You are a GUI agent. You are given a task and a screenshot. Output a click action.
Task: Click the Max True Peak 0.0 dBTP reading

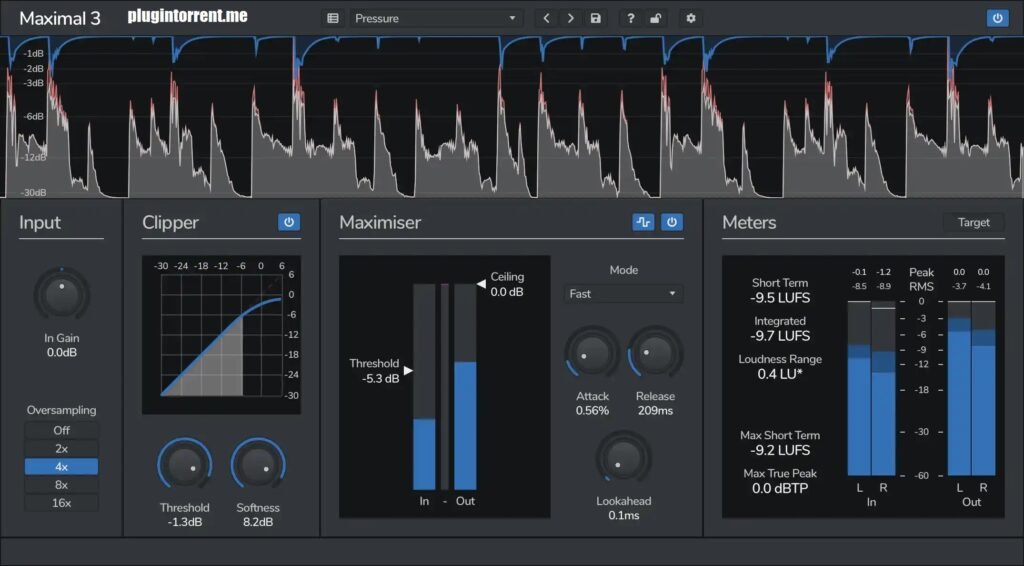[x=780, y=488]
